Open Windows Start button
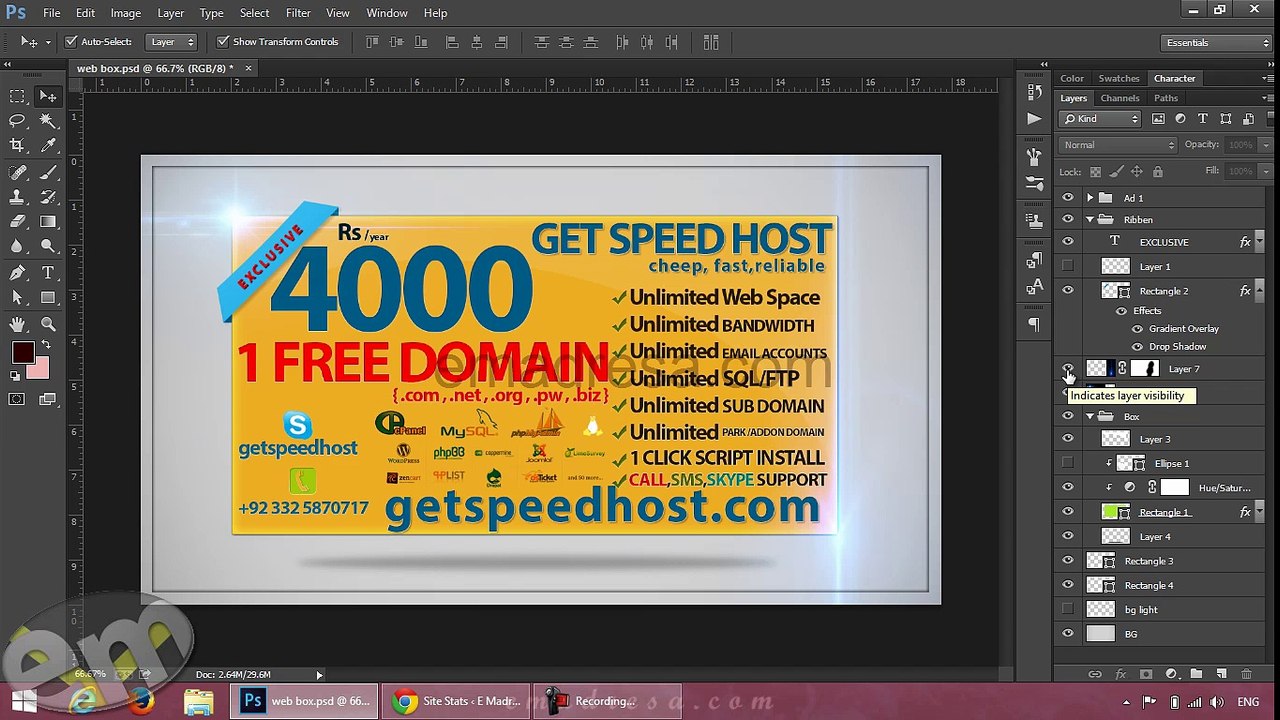Image resolution: width=1280 pixels, height=720 pixels. coord(24,701)
